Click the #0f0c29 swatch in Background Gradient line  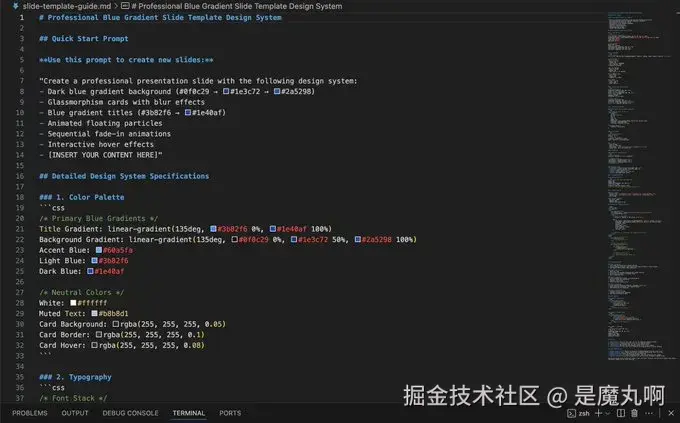tap(235, 239)
